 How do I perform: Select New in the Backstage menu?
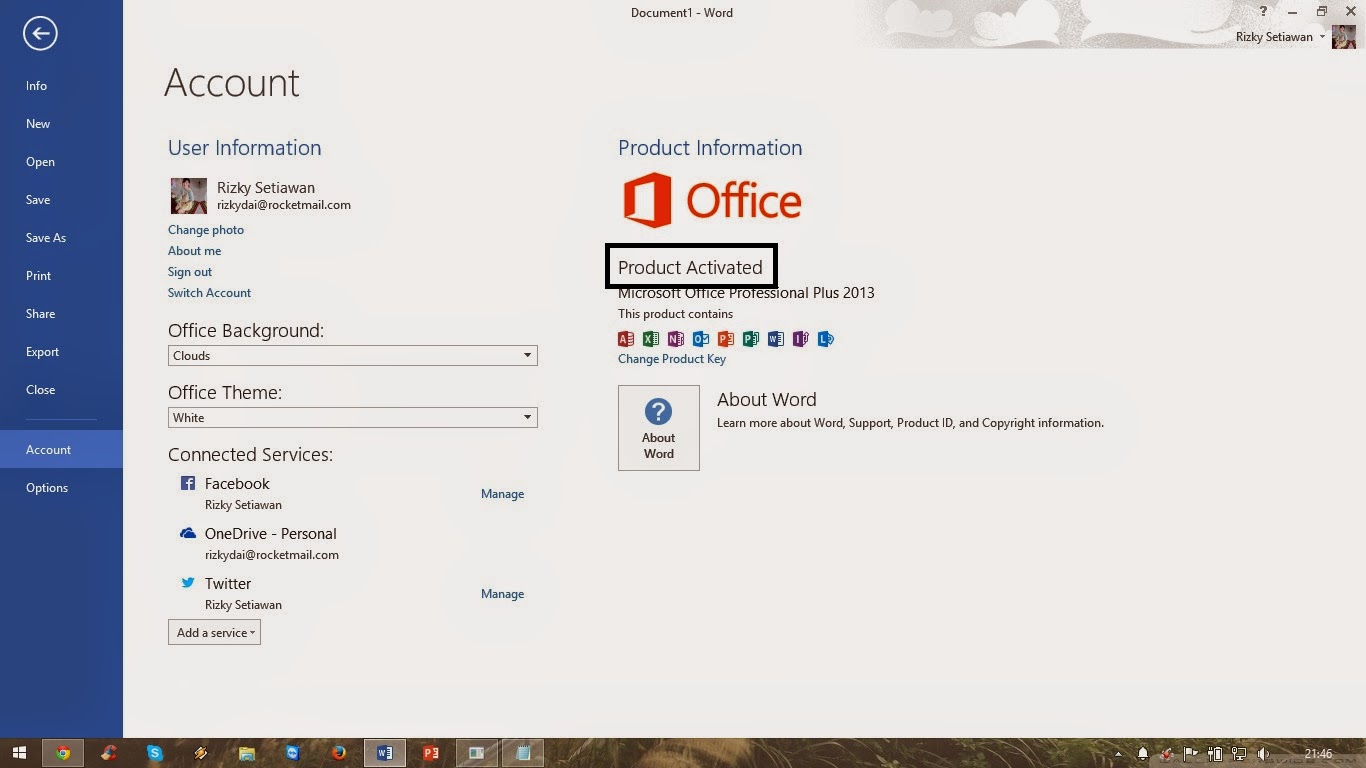coord(61,124)
